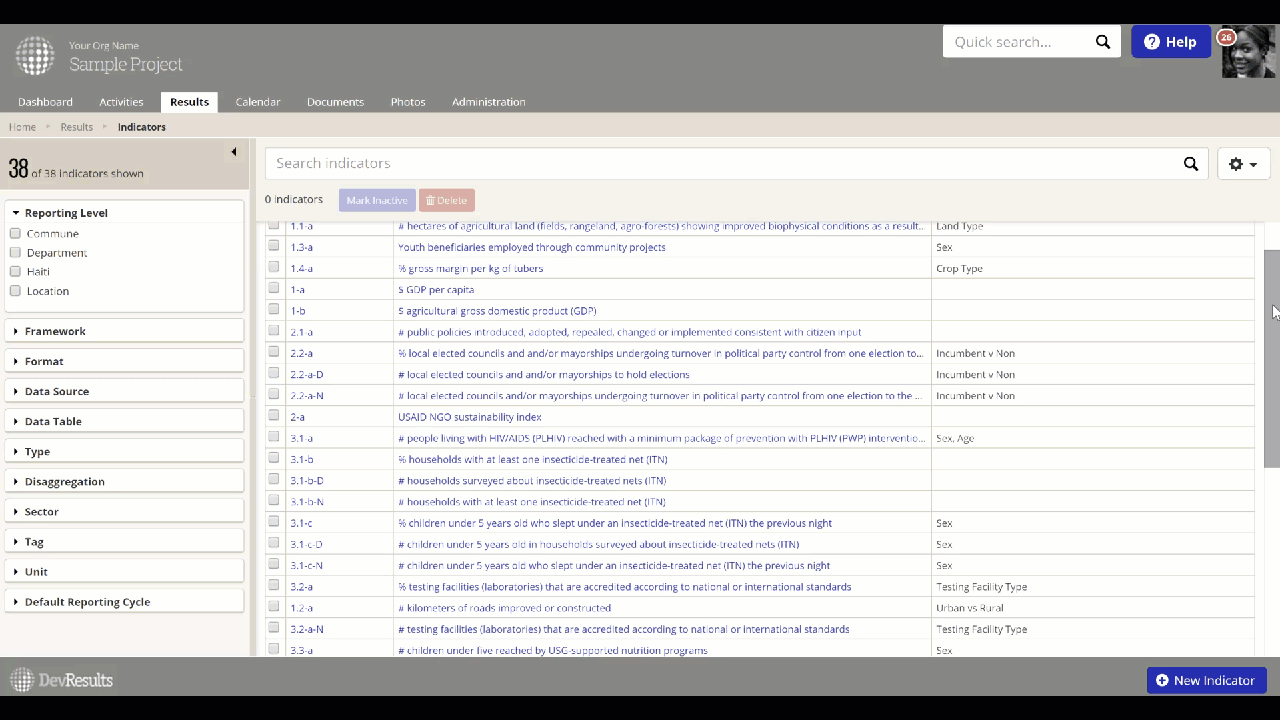Select checkbox for indicator 1-a
This screenshot has height=720, width=1280.
[274, 288]
